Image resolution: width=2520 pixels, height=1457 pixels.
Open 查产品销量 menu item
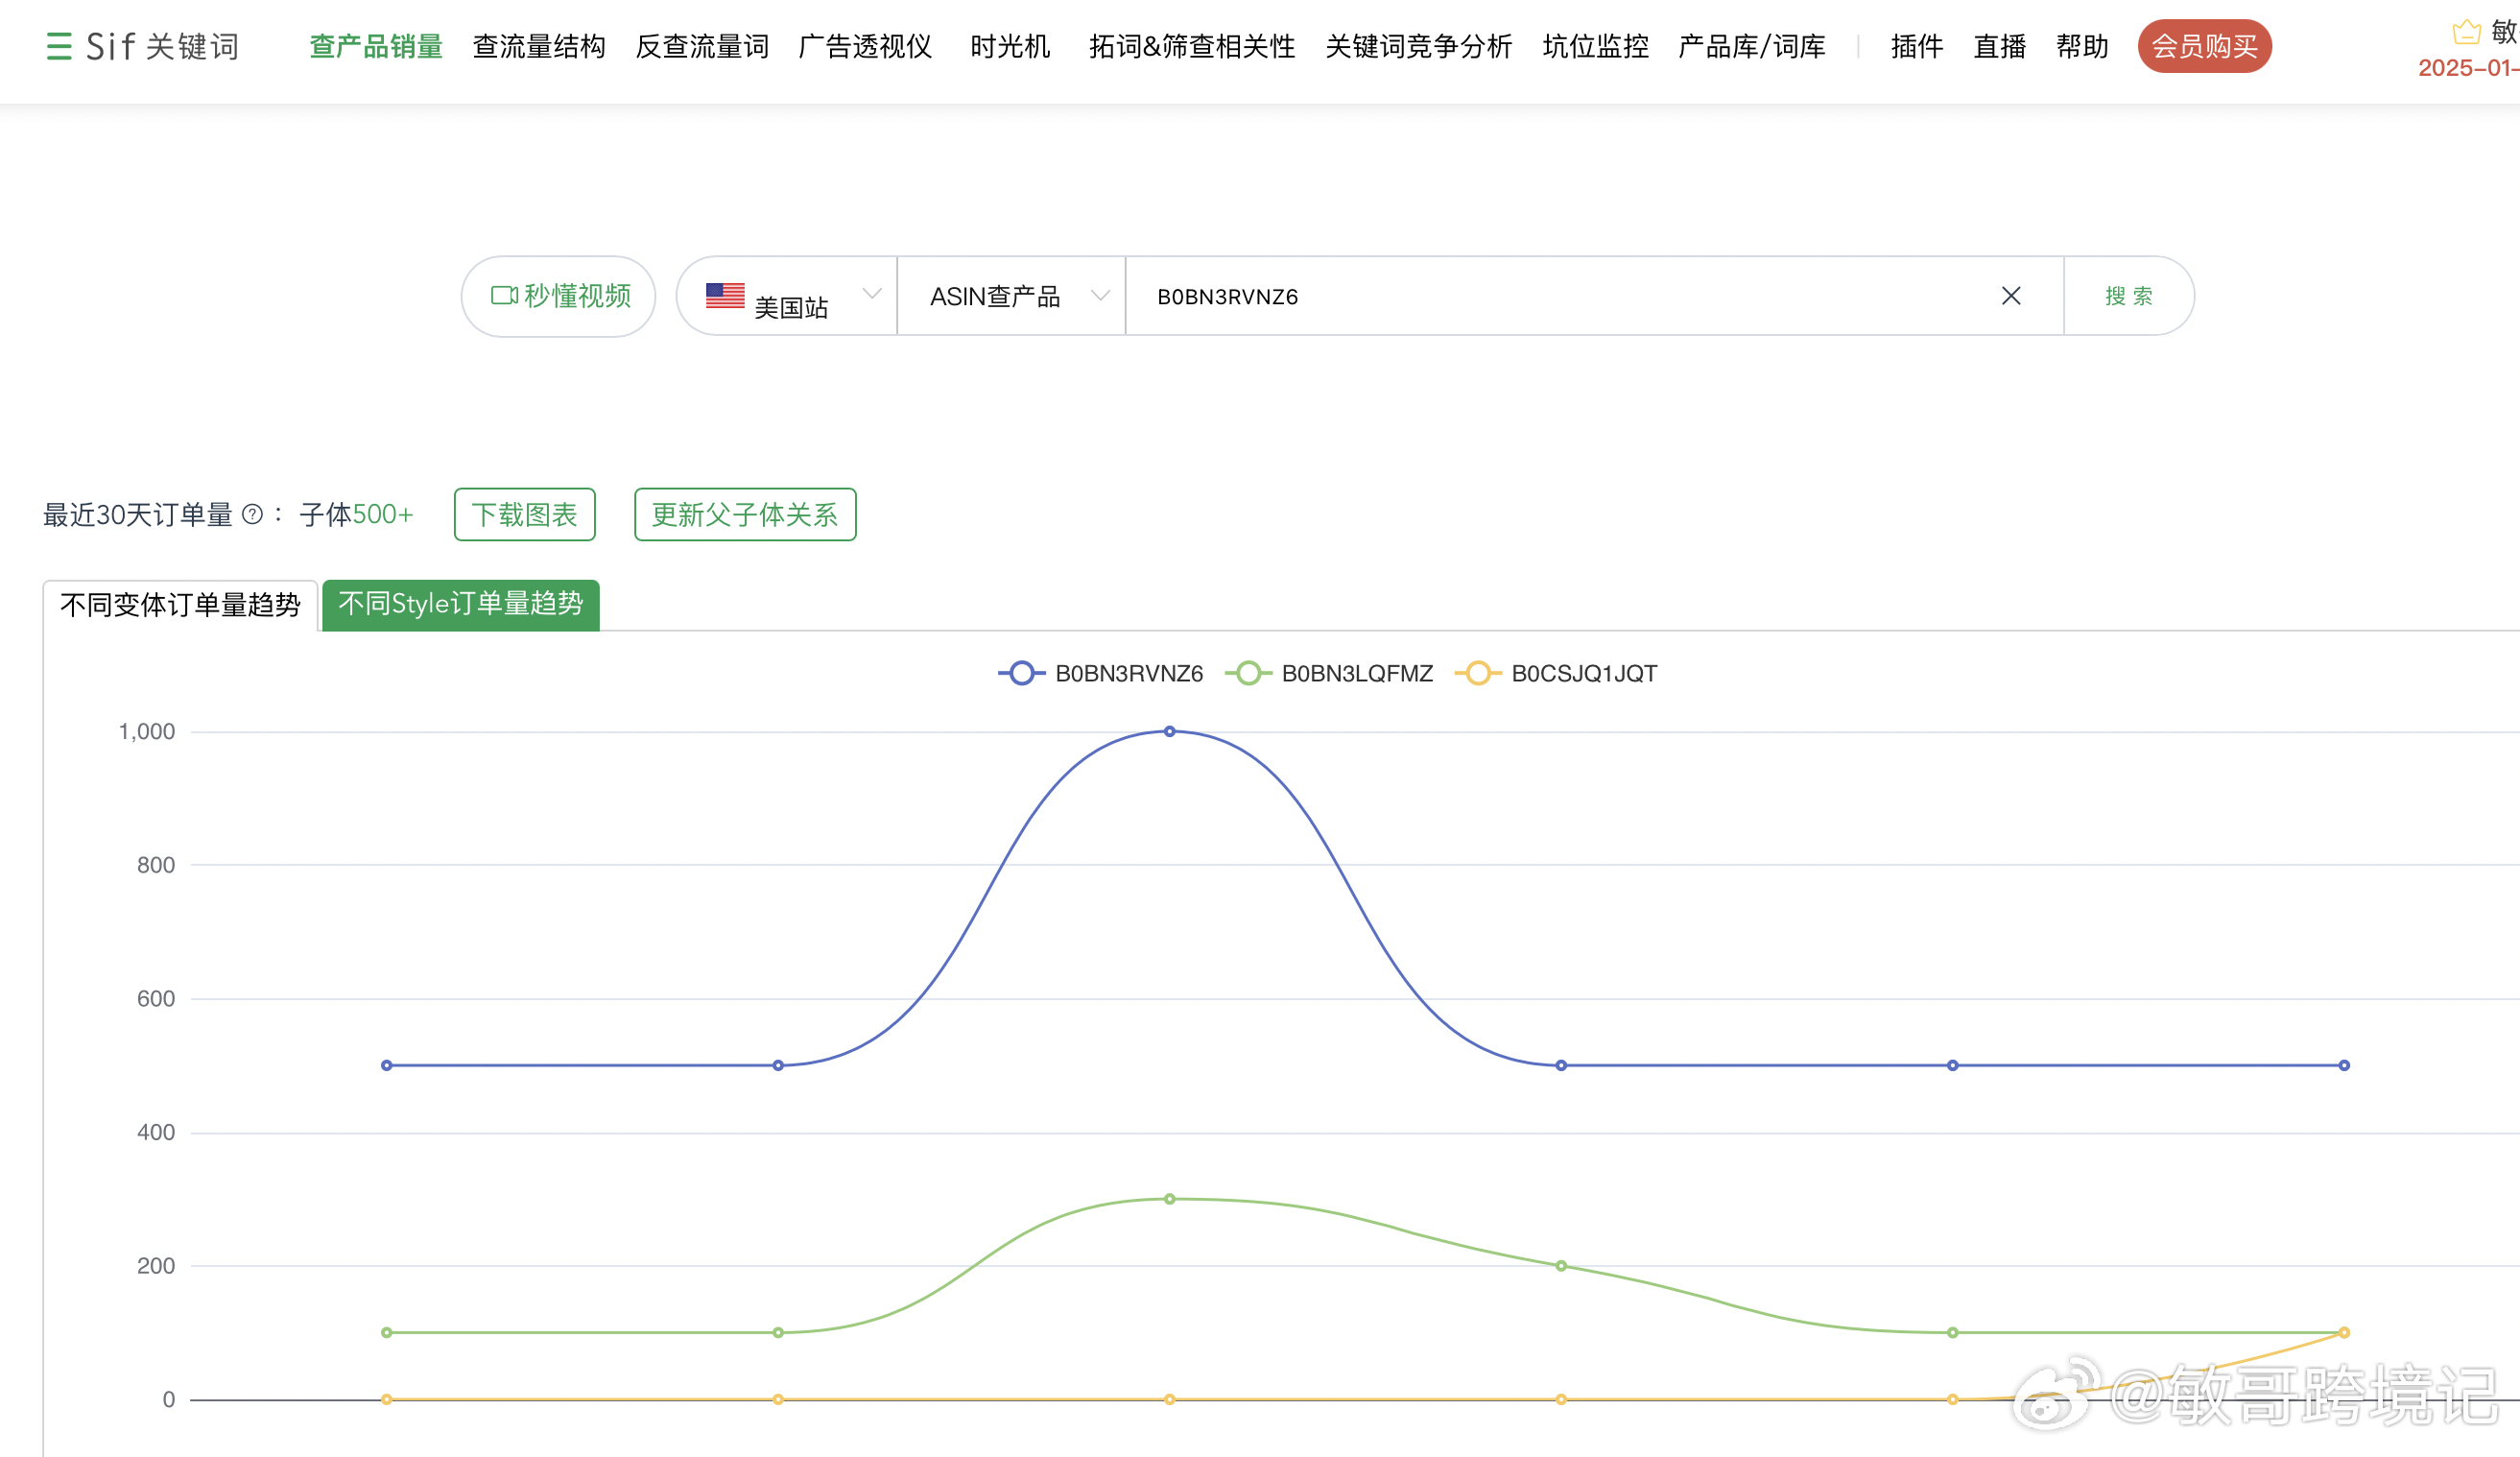[376, 46]
